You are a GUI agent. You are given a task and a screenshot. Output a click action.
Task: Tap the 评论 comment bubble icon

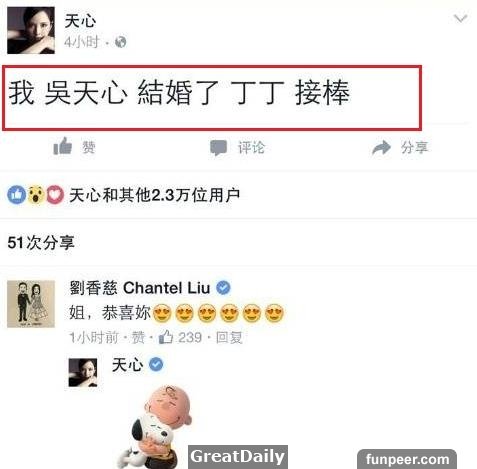[219, 148]
